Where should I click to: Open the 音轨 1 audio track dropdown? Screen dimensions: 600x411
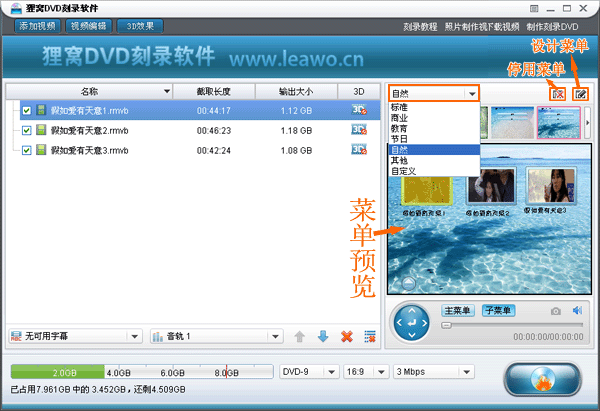pyautogui.click(x=217, y=336)
